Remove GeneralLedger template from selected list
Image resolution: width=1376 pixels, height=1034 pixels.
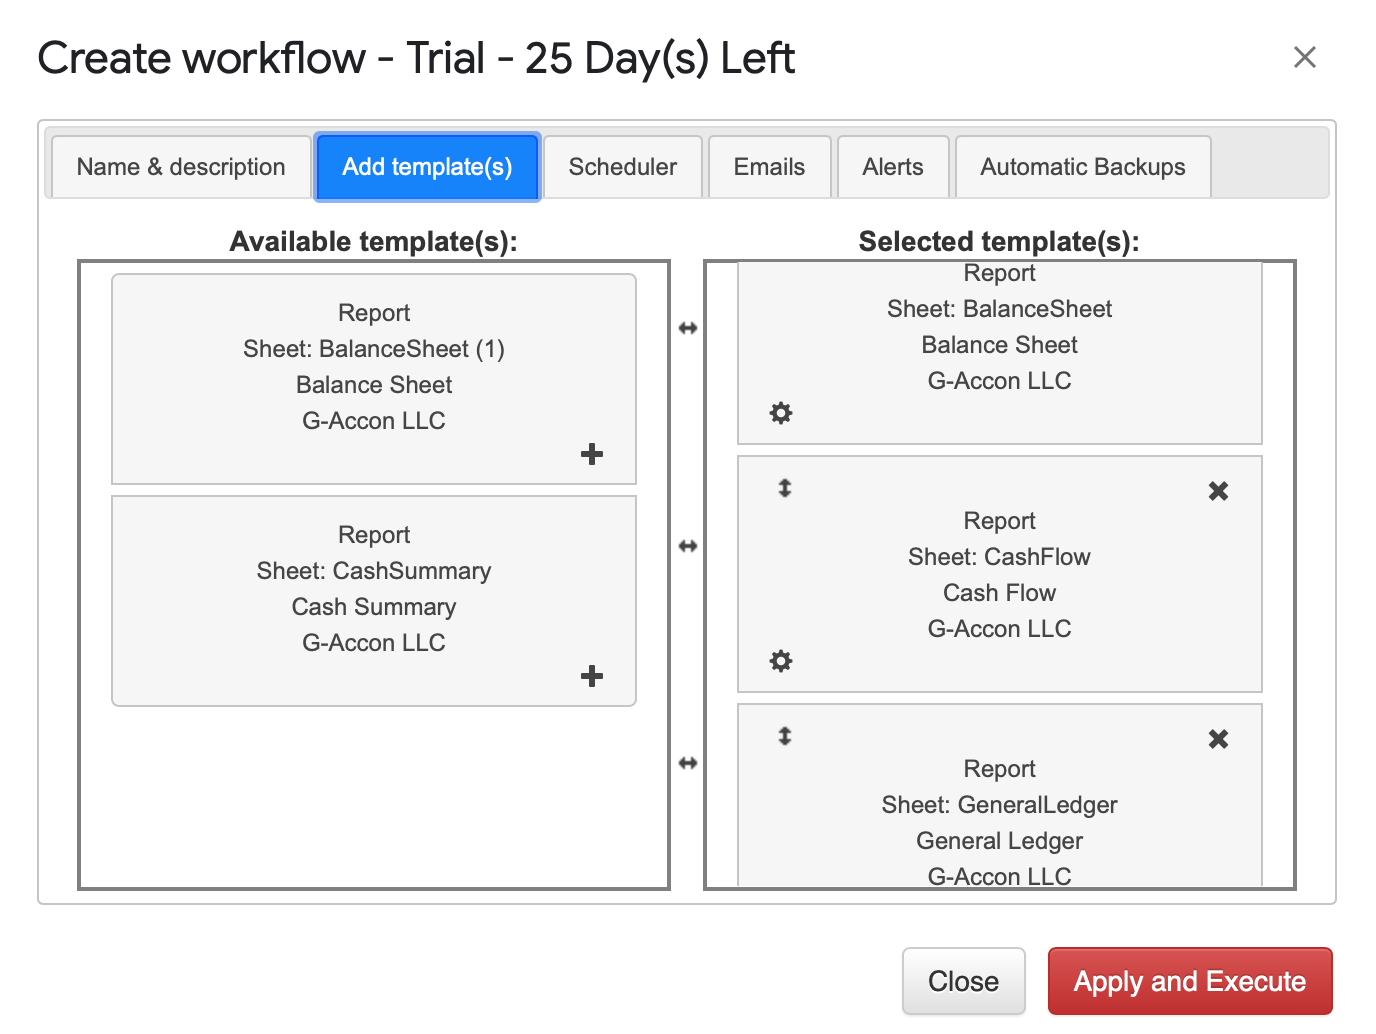(x=1218, y=739)
